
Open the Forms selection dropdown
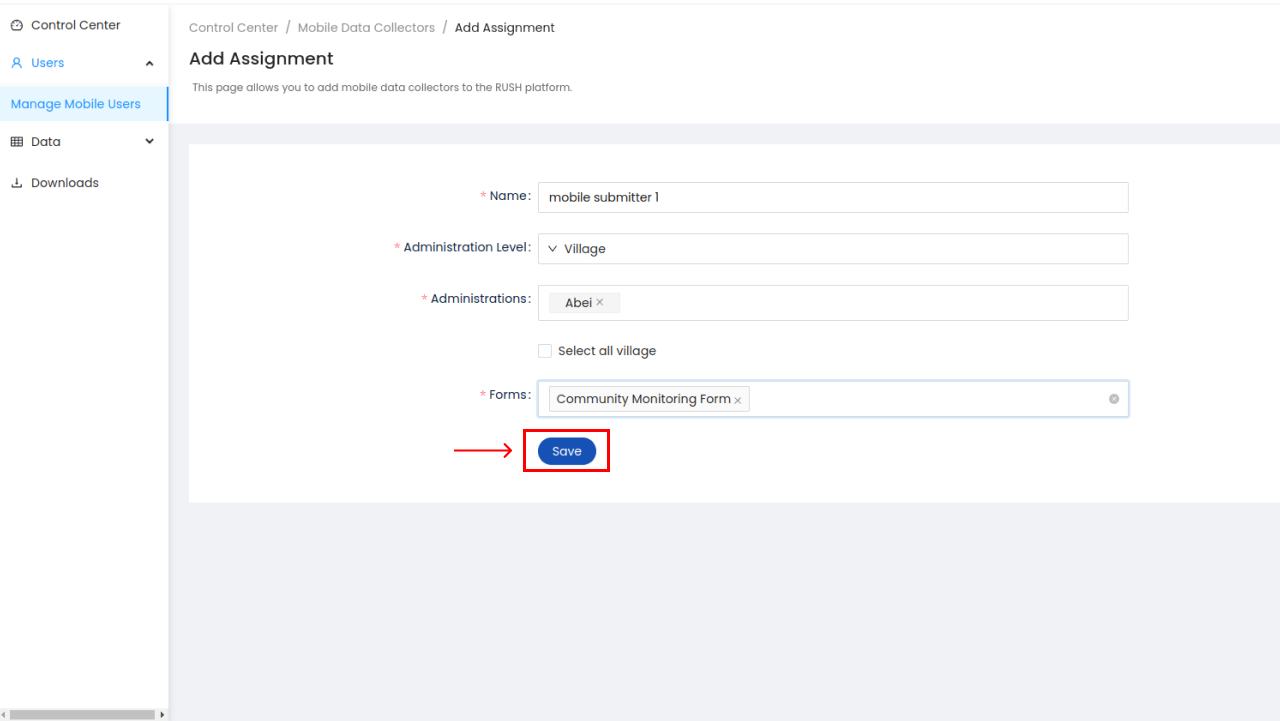(x=833, y=399)
